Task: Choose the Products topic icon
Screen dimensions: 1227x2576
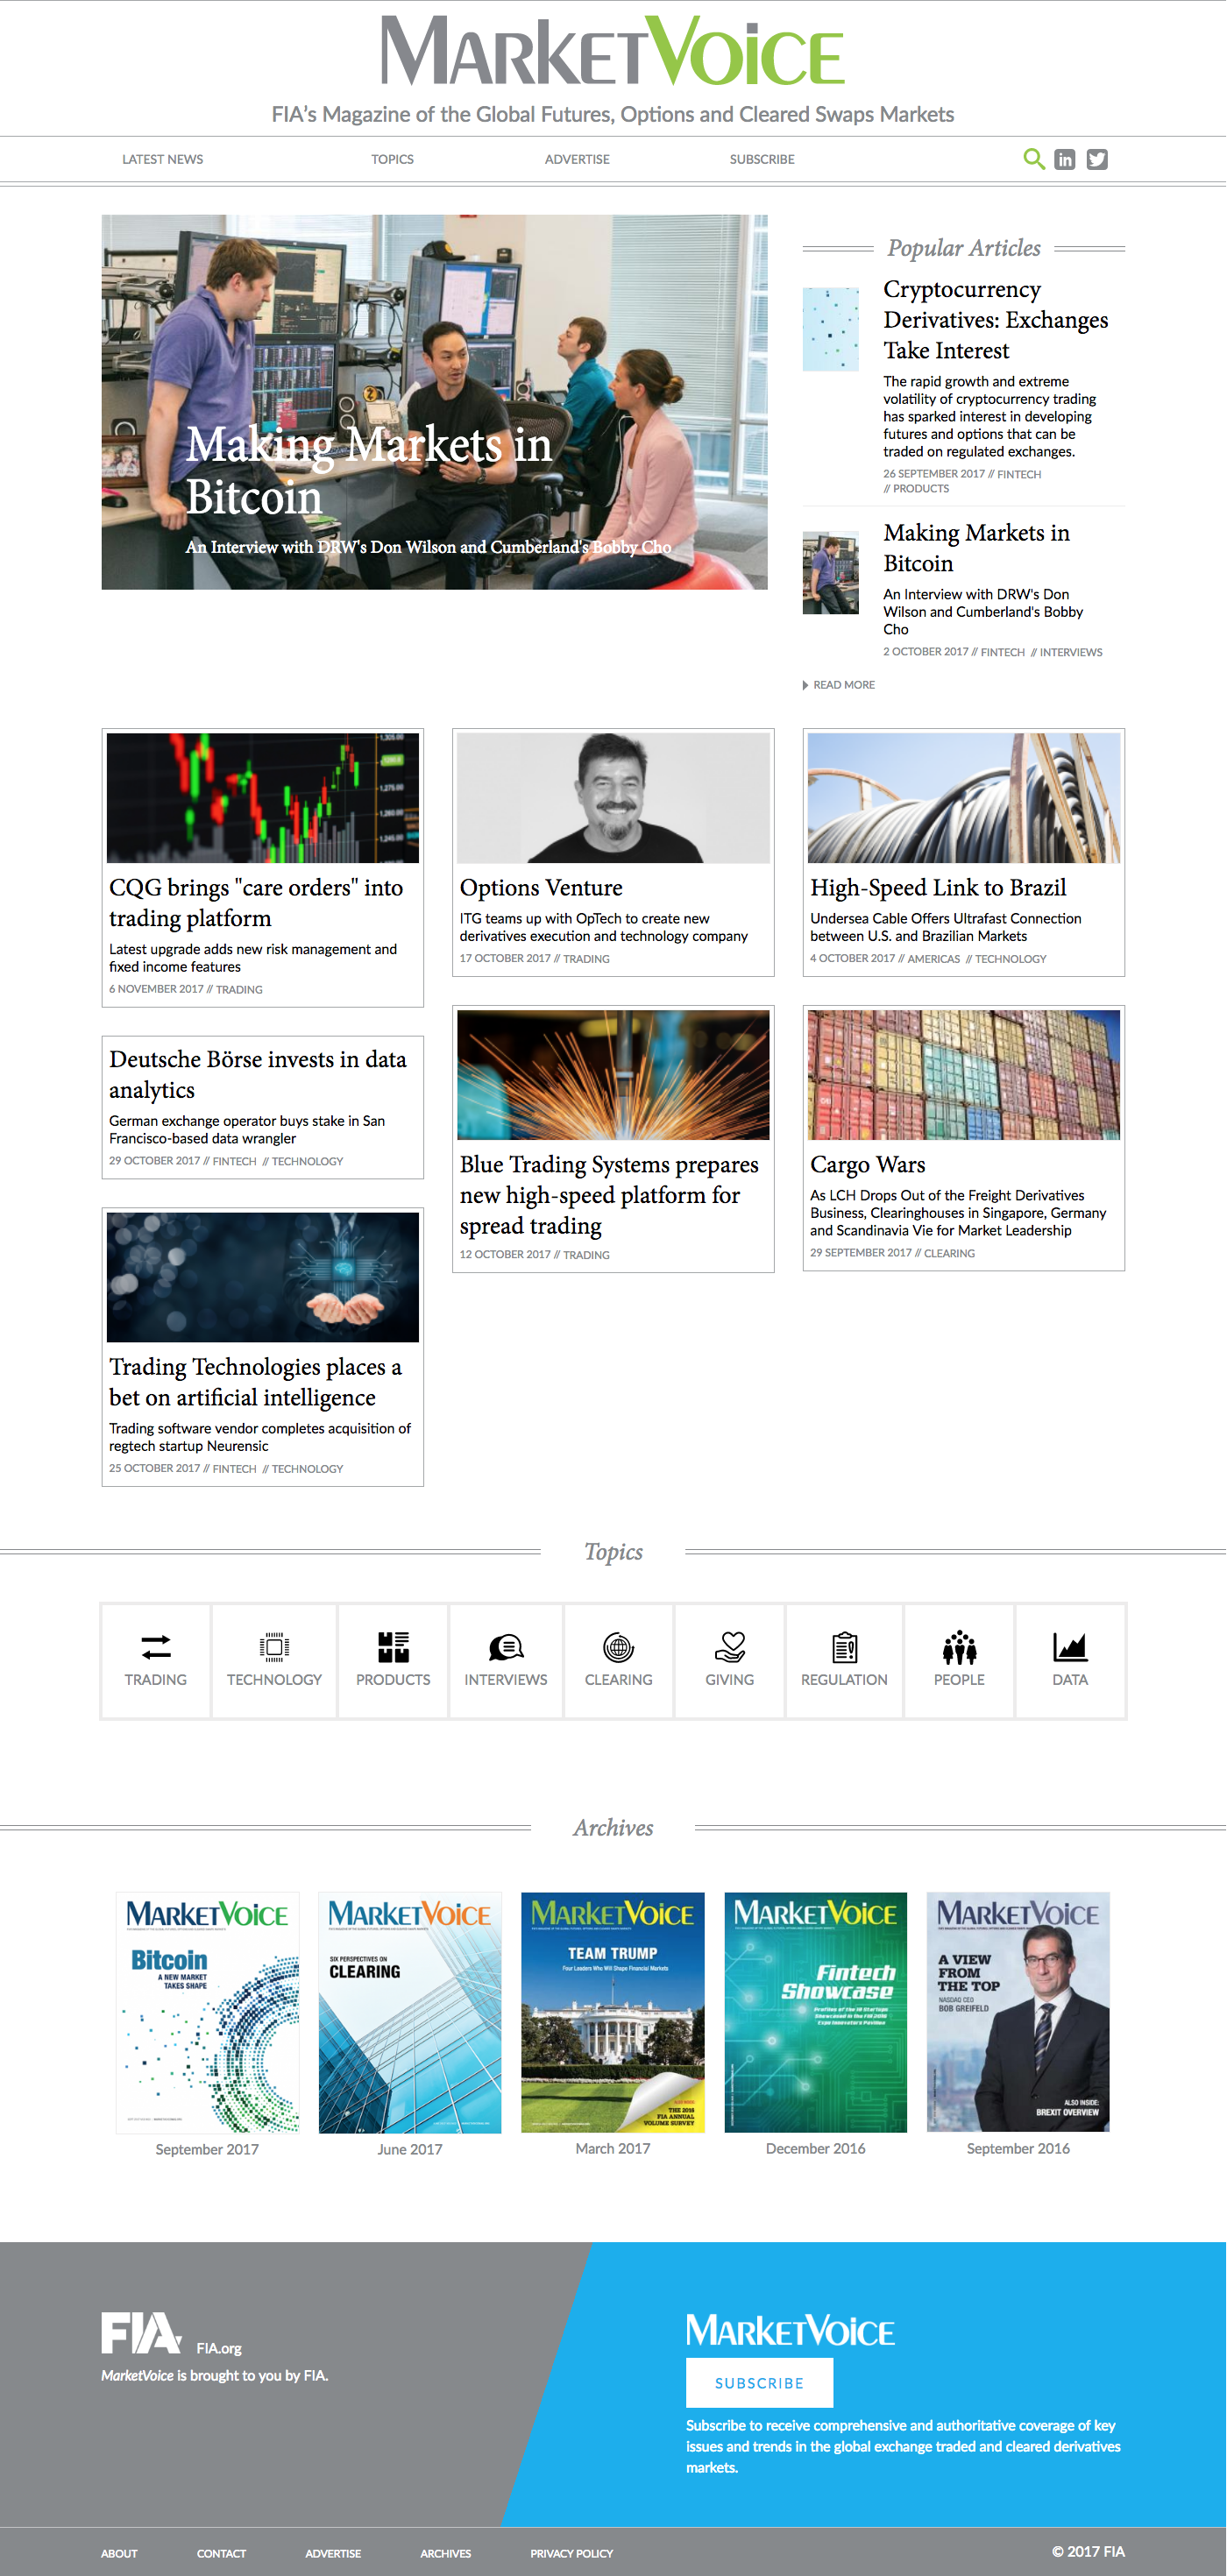Action: tap(393, 1646)
